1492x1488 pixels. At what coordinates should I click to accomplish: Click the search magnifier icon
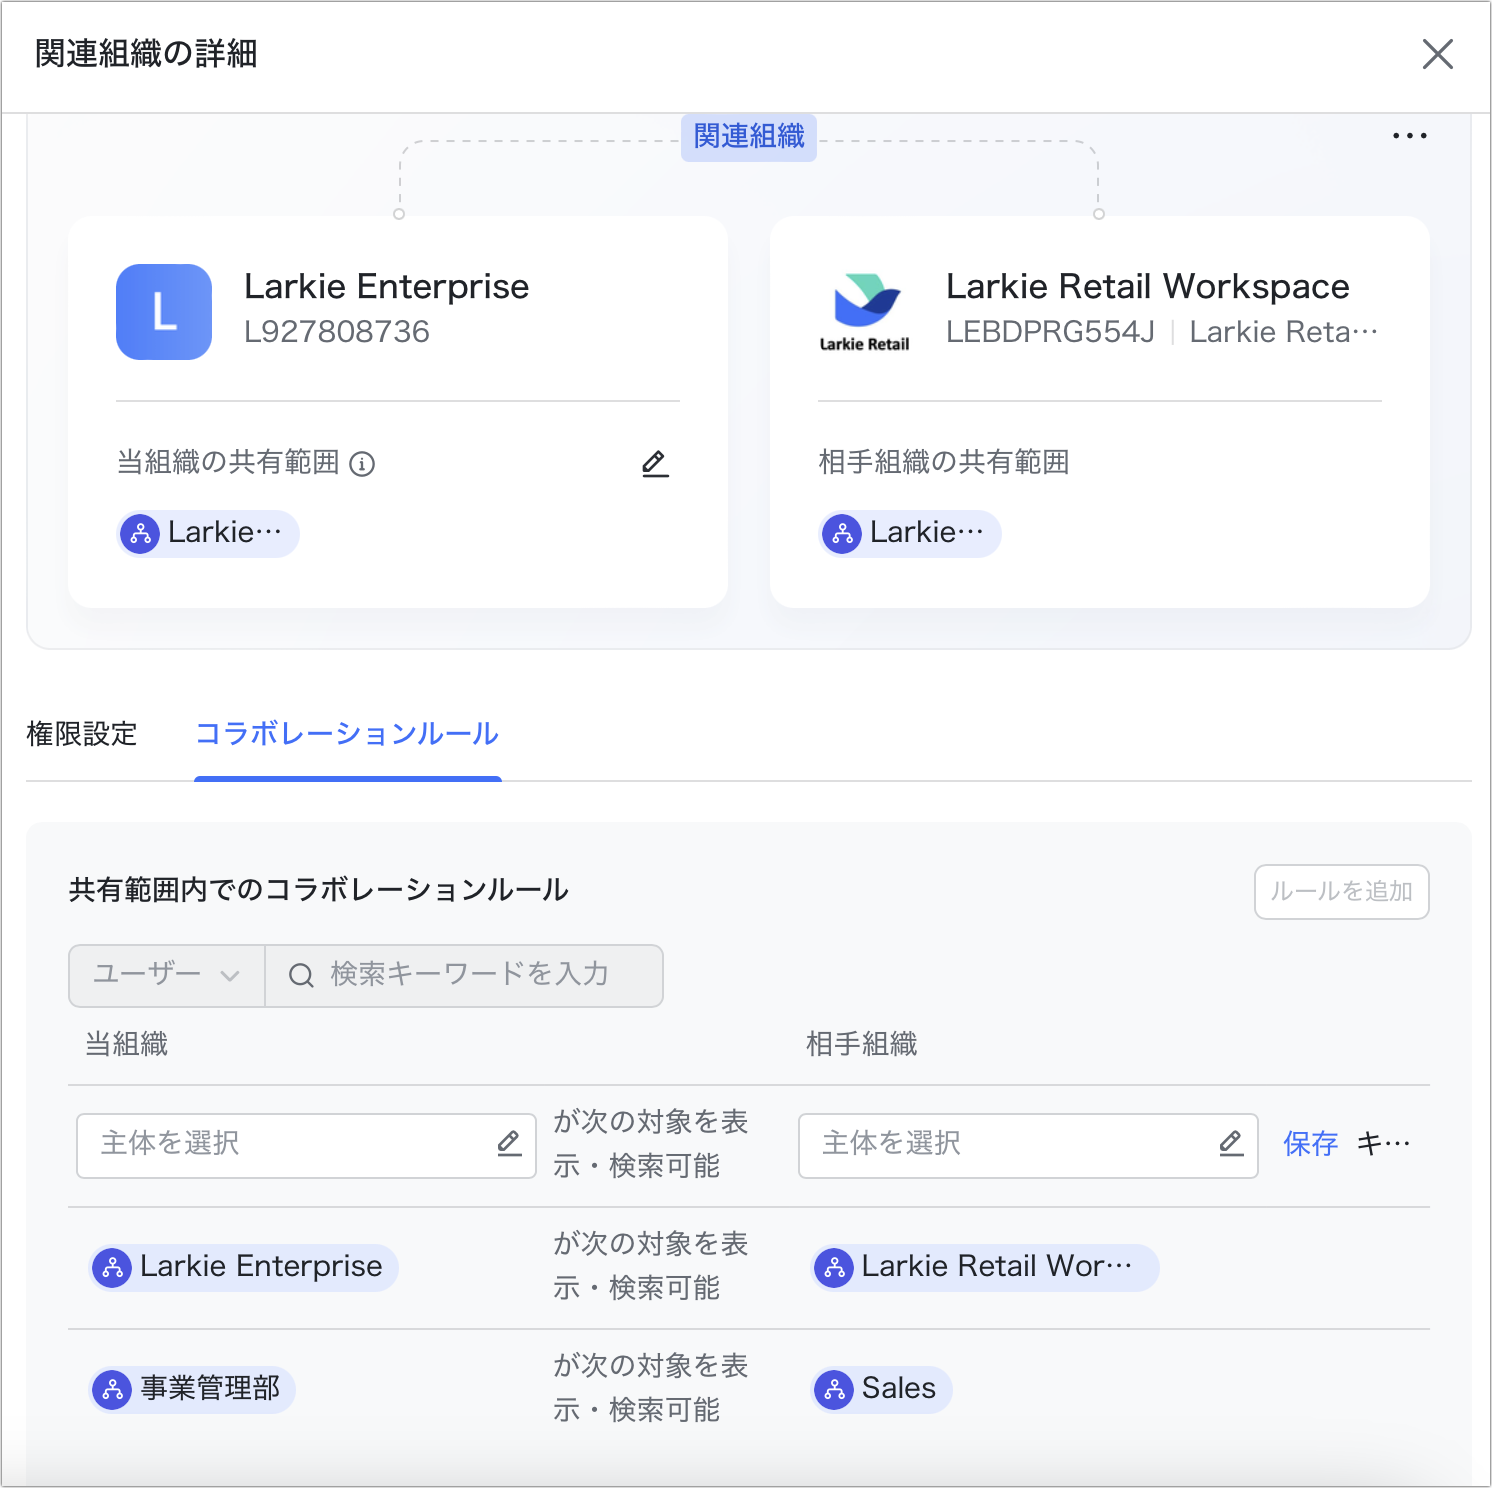click(x=301, y=975)
